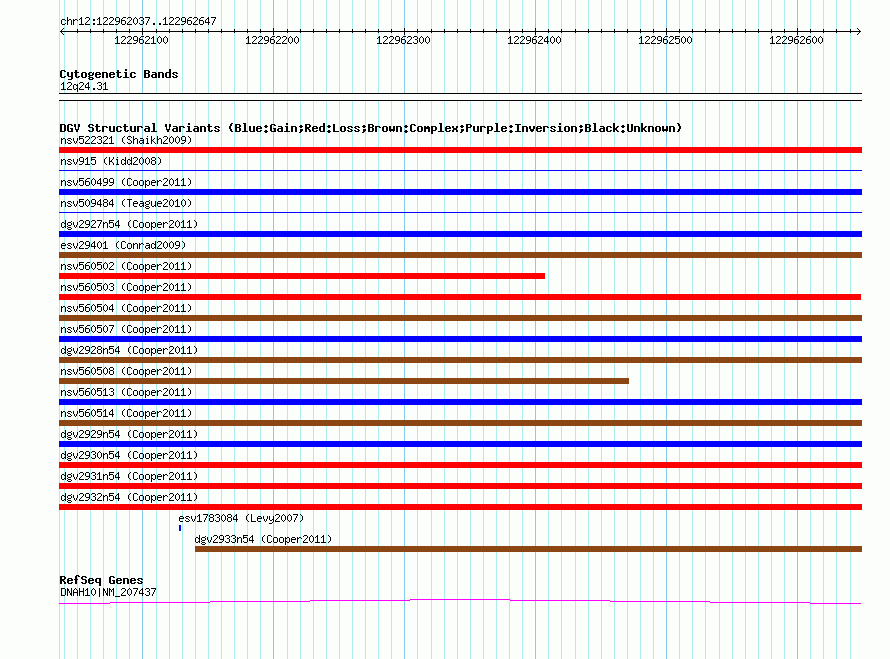
Task: Select the thin blue nsv509484 variant line
Action: (460, 212)
